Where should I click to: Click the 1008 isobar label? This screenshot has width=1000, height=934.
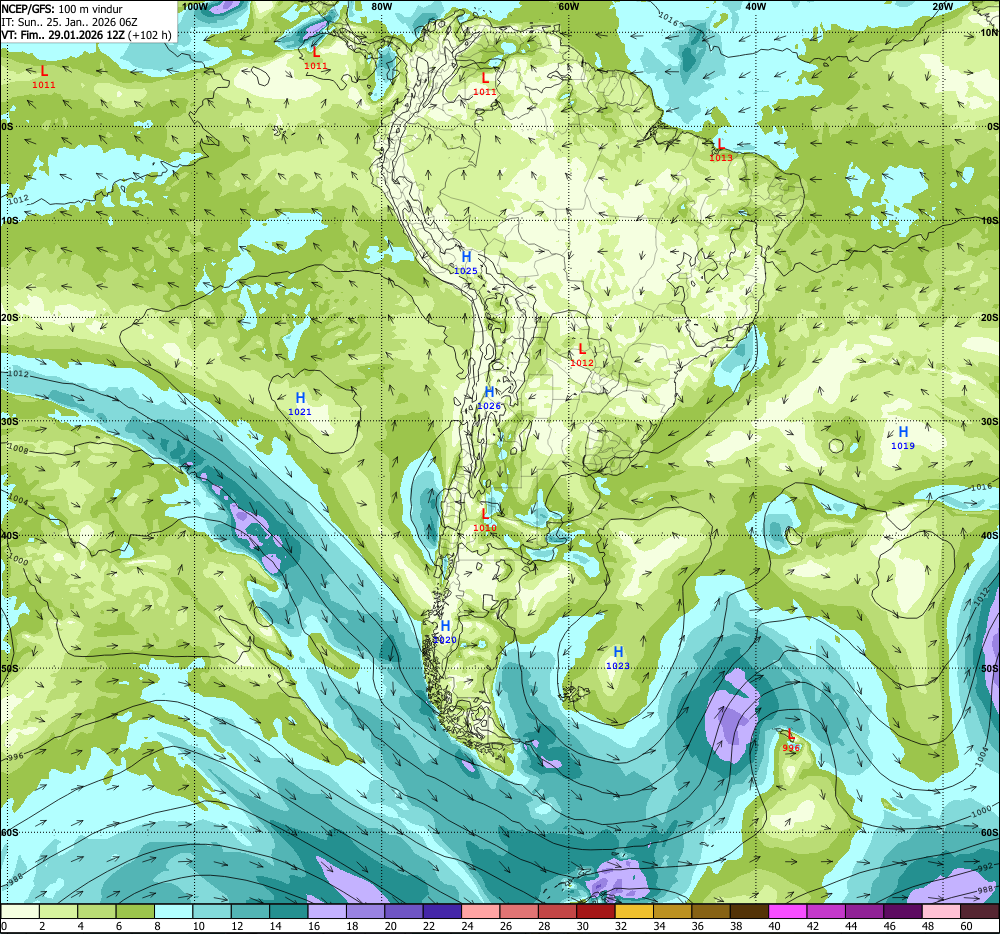pyautogui.click(x=17, y=449)
